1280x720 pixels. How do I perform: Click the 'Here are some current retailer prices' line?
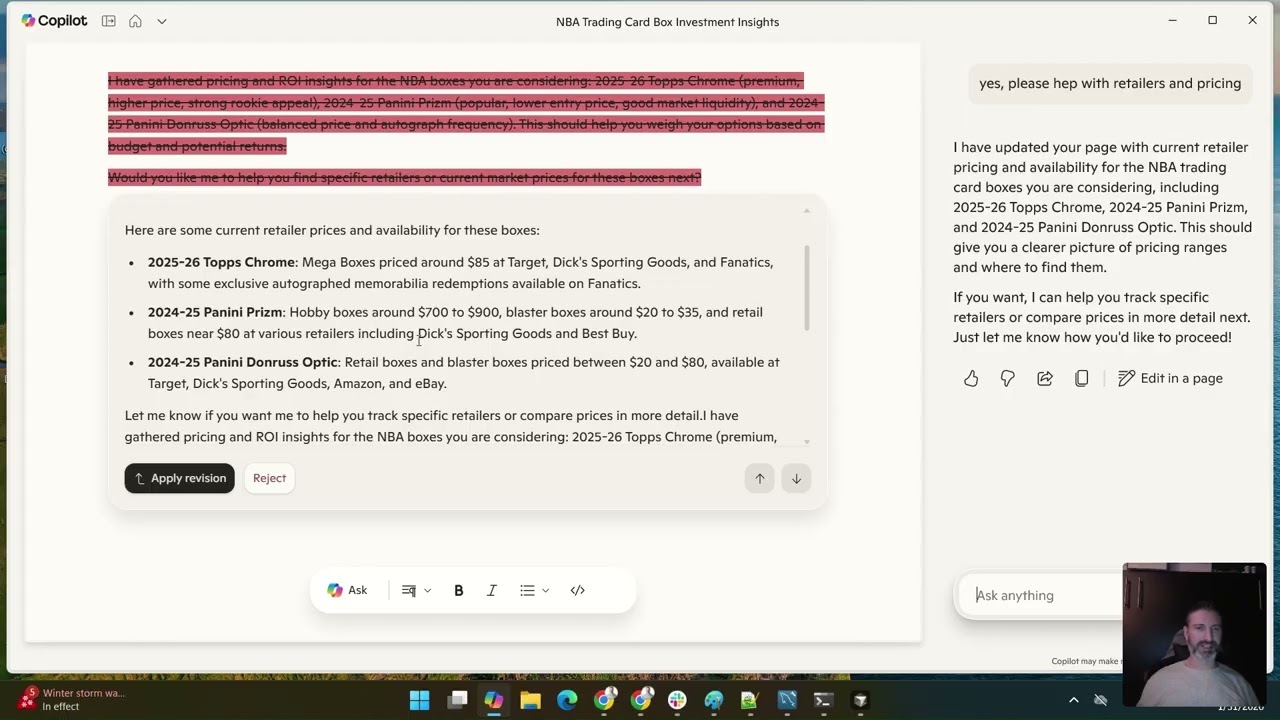coord(332,230)
